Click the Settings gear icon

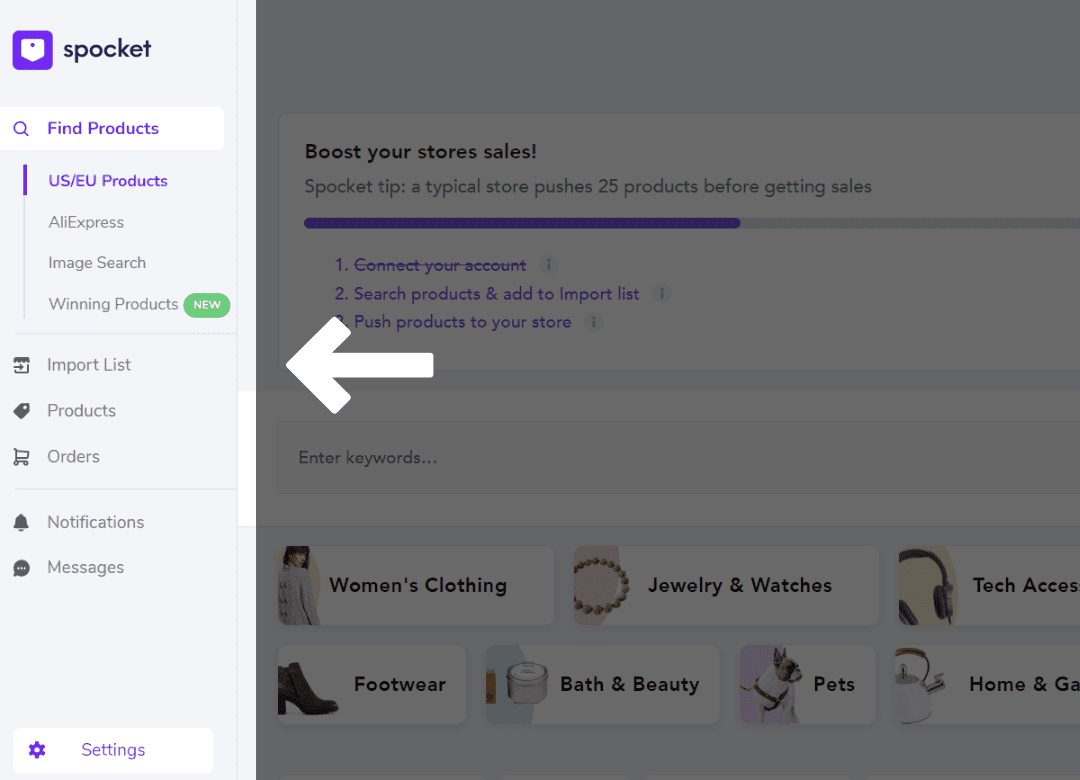click(37, 750)
